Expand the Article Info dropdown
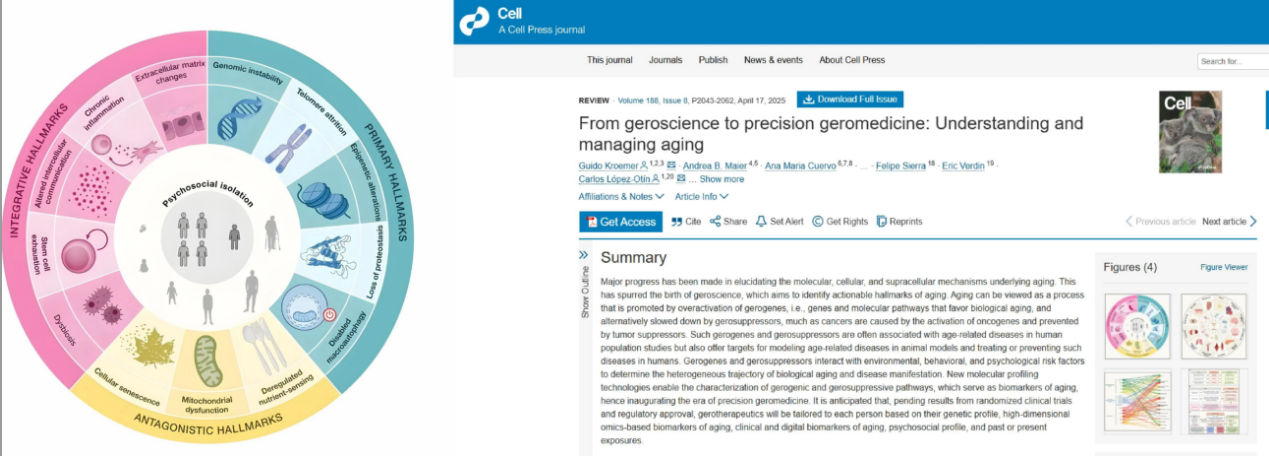 701,196
